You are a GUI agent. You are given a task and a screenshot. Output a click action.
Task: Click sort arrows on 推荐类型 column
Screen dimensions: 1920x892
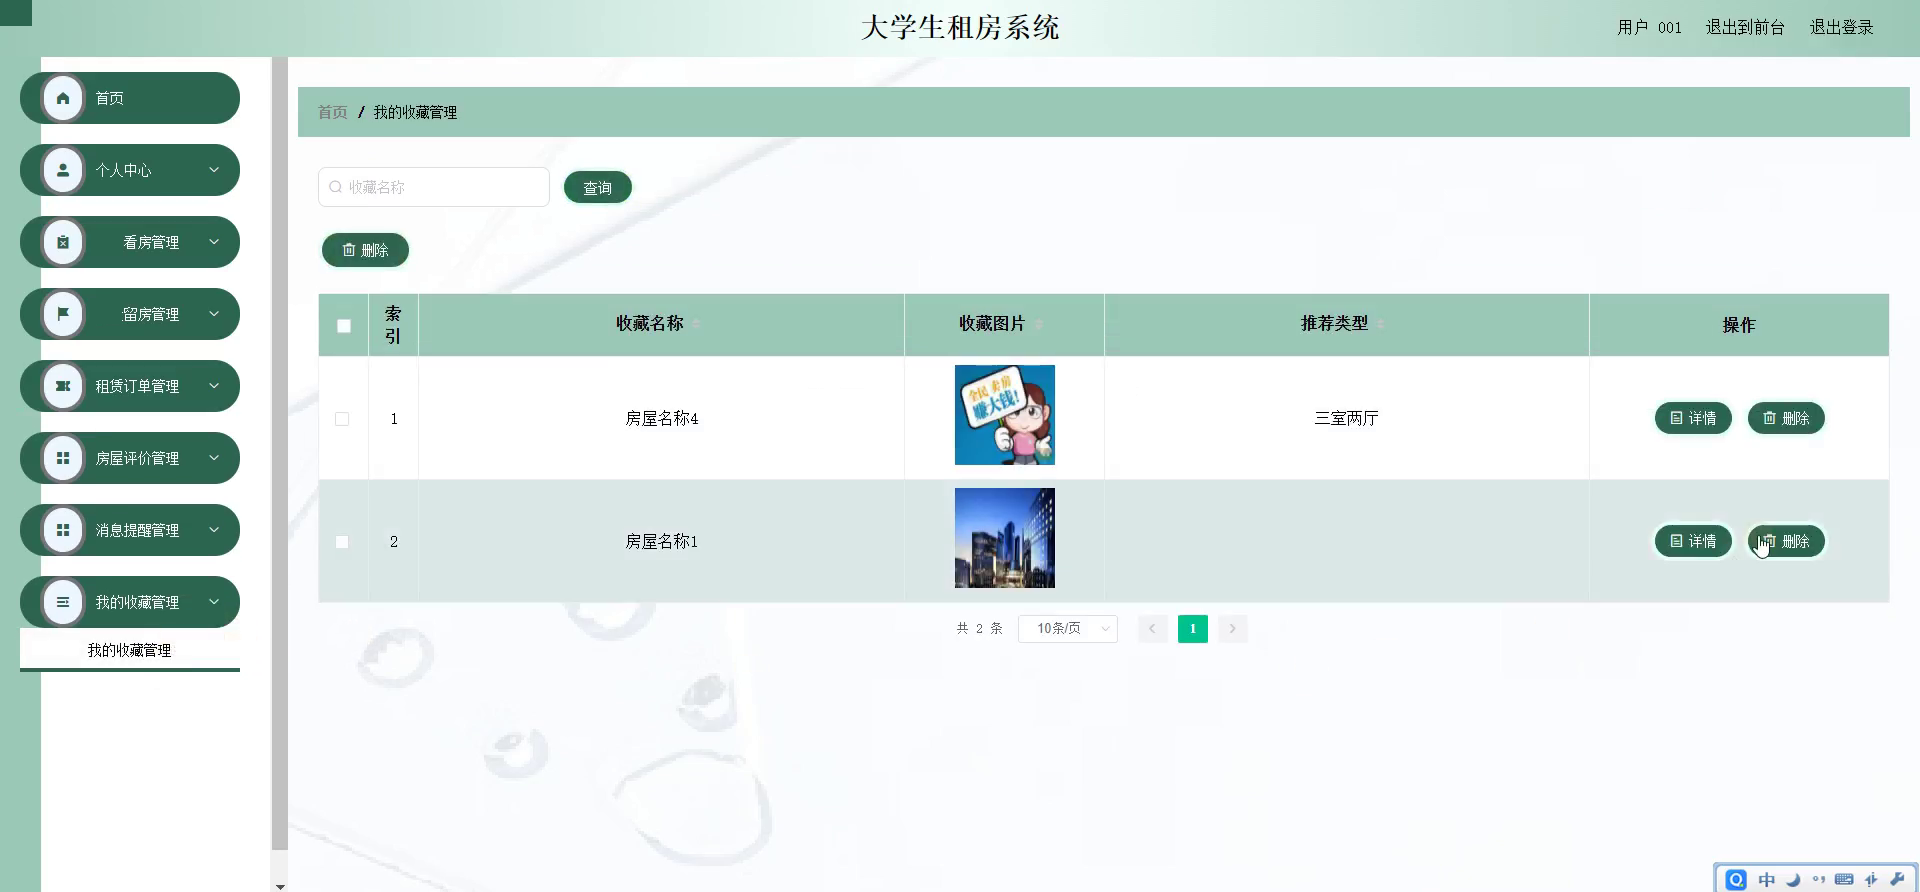coord(1381,324)
